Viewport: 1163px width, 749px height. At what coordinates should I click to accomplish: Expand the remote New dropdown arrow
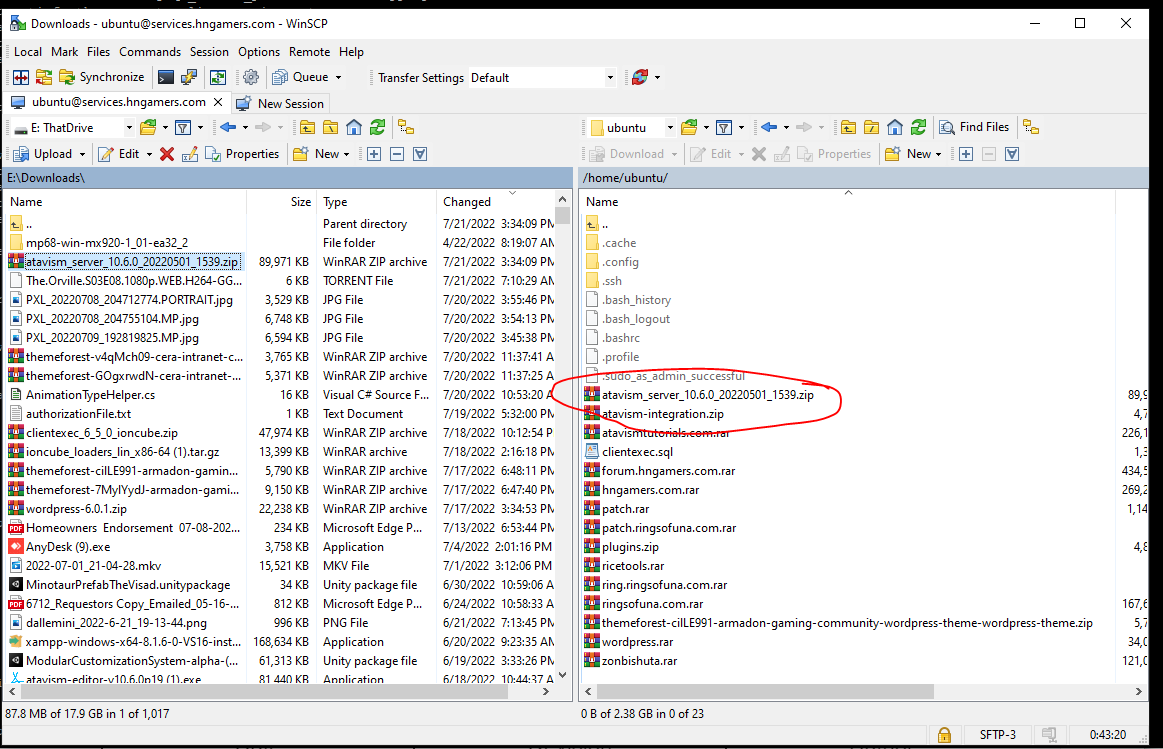tap(938, 154)
